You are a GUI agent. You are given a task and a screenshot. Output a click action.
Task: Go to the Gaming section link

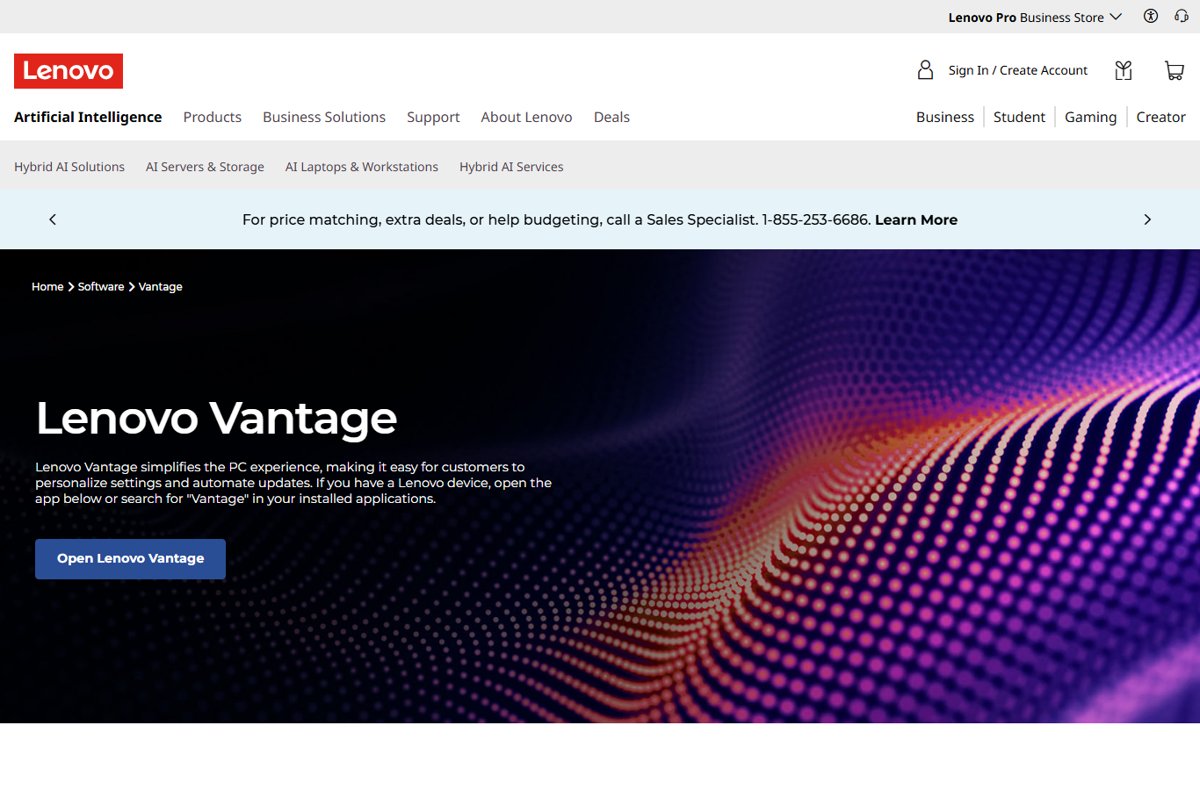point(1090,117)
